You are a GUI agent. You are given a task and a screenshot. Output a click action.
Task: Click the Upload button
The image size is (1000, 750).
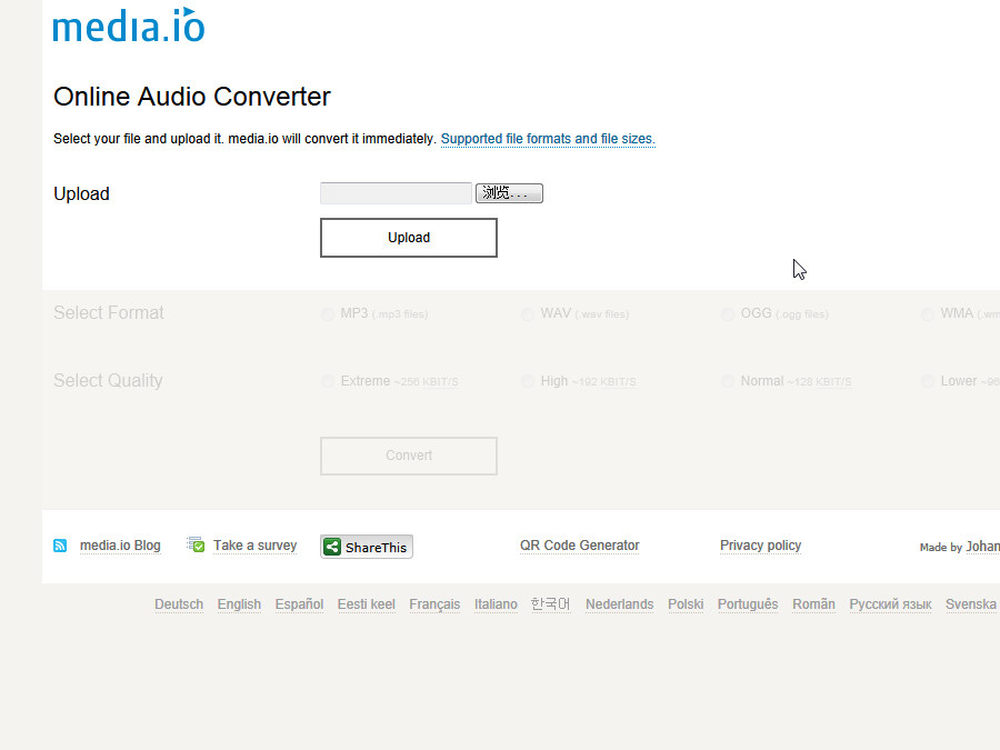pos(409,238)
